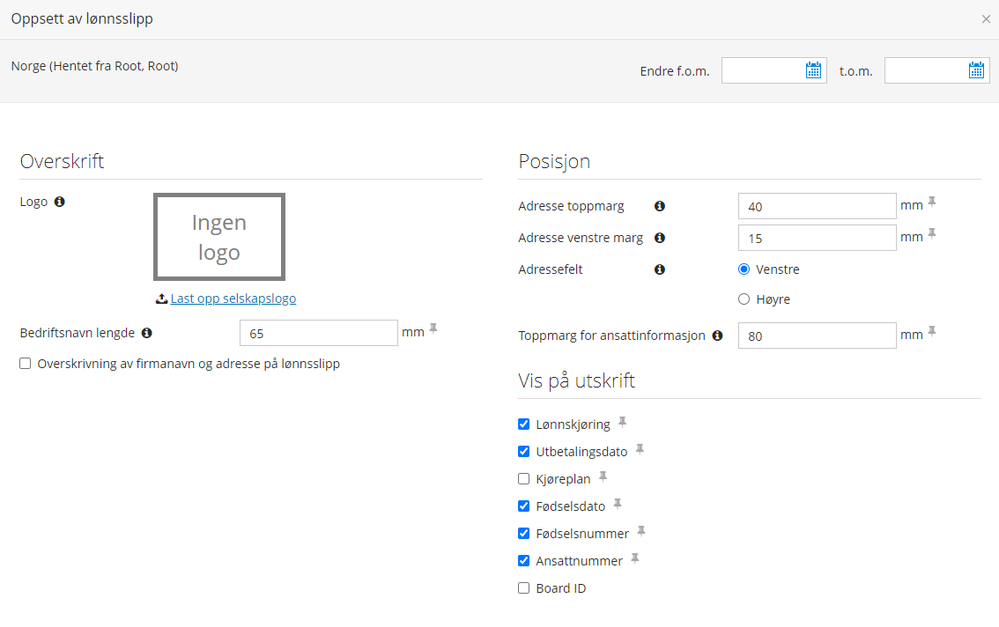Screen dimensions: 999x627
Task: Tick the Board ID checkbox
Action: tap(524, 588)
